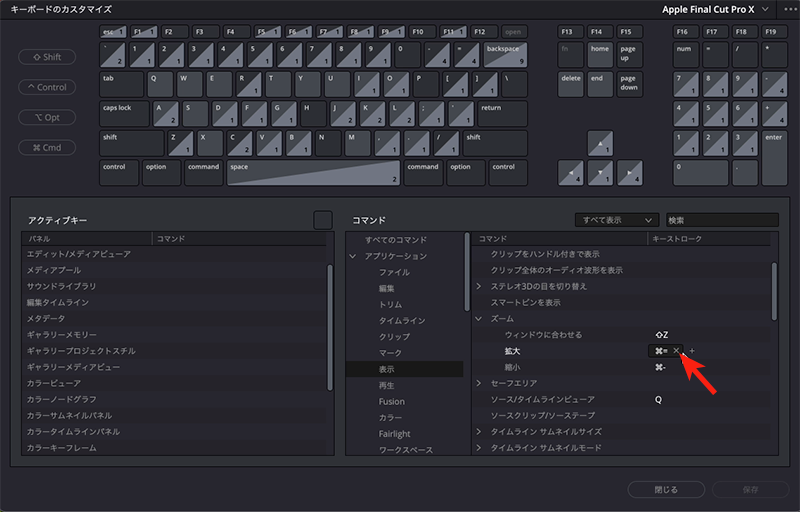Open the Apple Final Cut Pro X preset dropdown
This screenshot has width=800, height=512.
[715, 9]
